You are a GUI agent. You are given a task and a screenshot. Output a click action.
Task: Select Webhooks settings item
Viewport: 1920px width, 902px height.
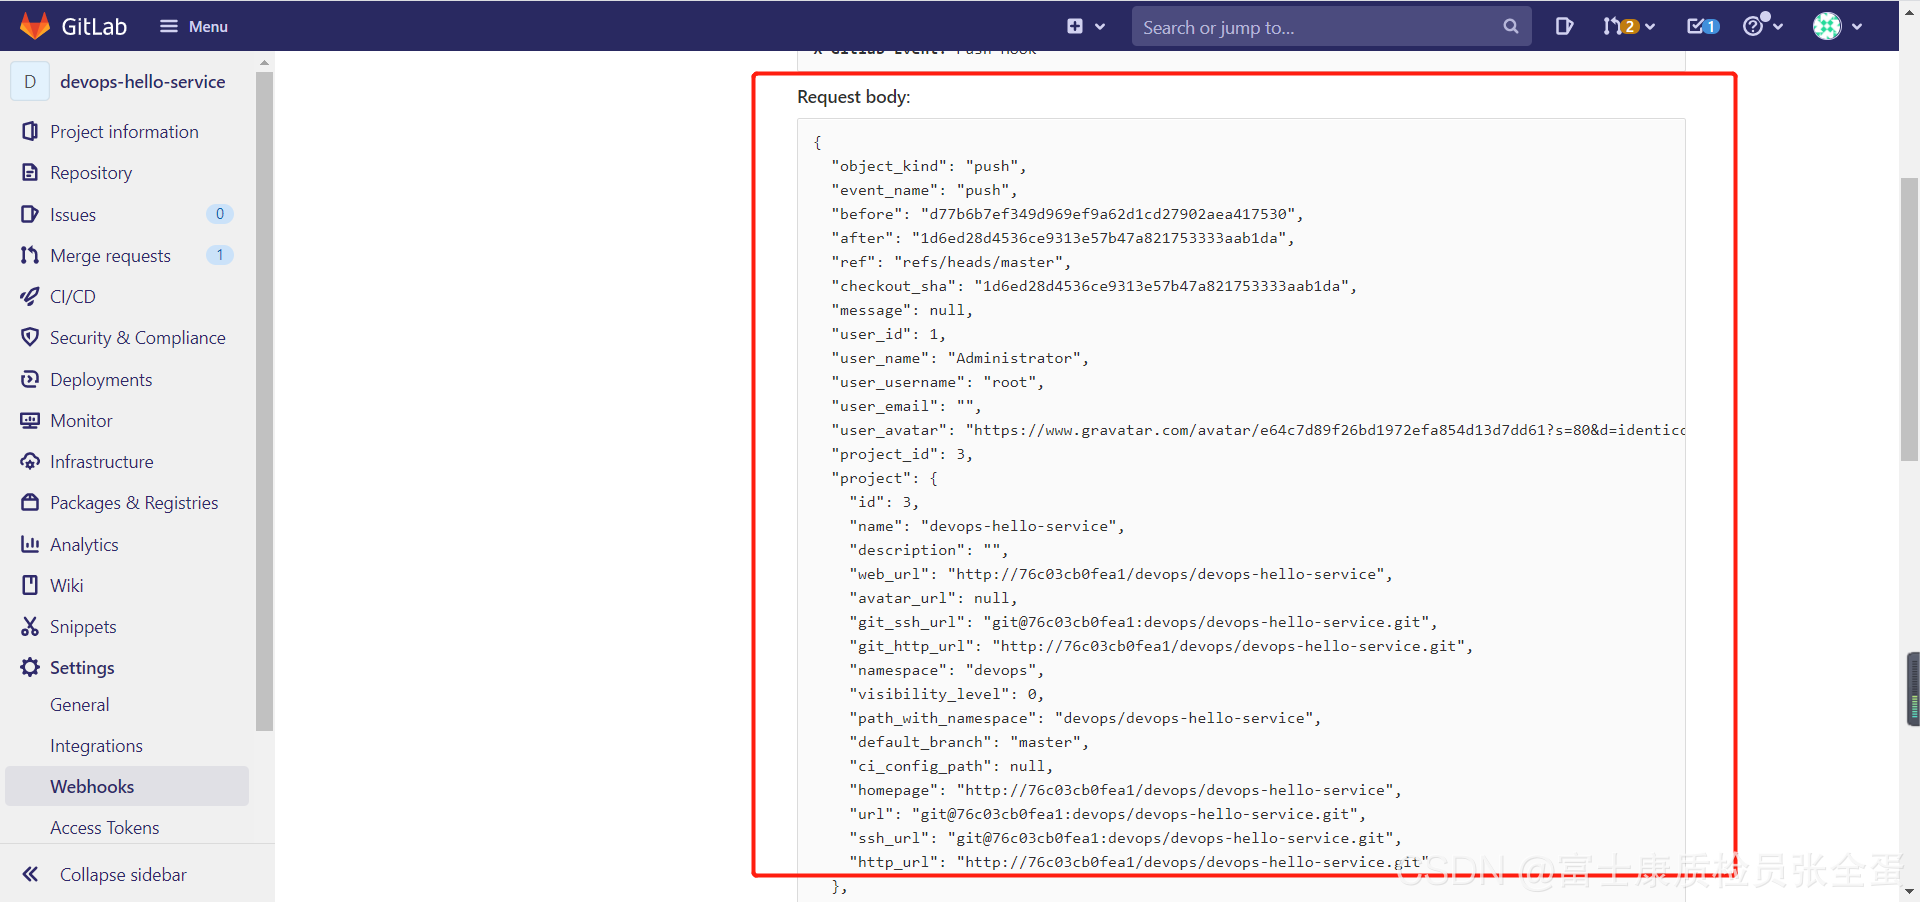[x=127, y=786]
